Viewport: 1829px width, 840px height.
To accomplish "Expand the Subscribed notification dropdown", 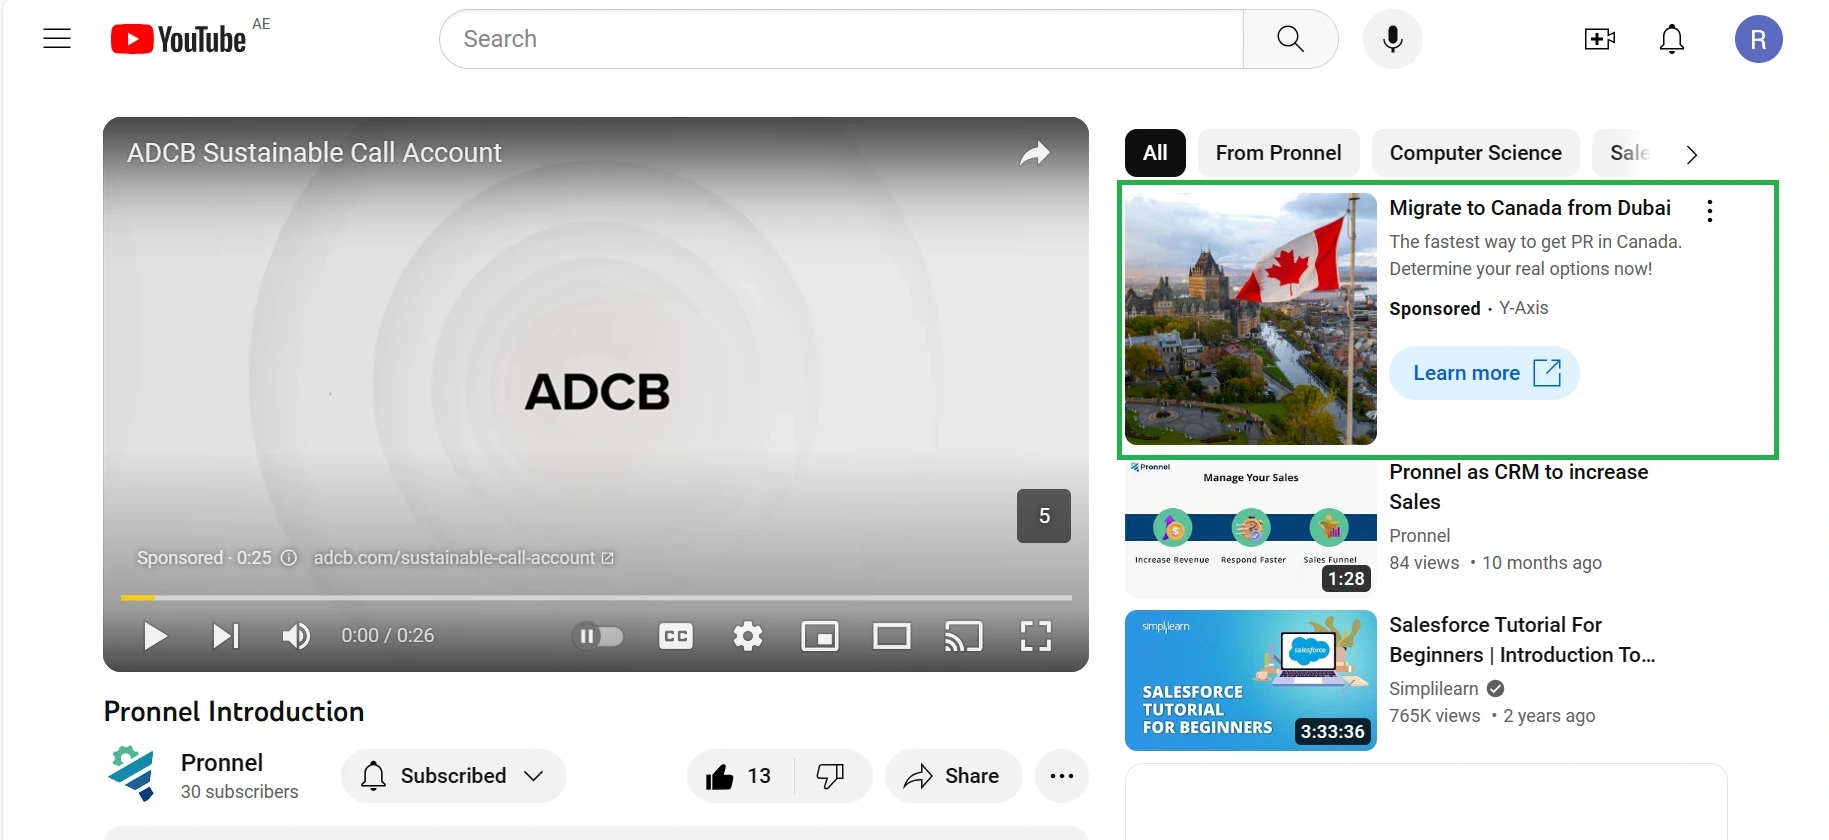I will (x=454, y=776).
